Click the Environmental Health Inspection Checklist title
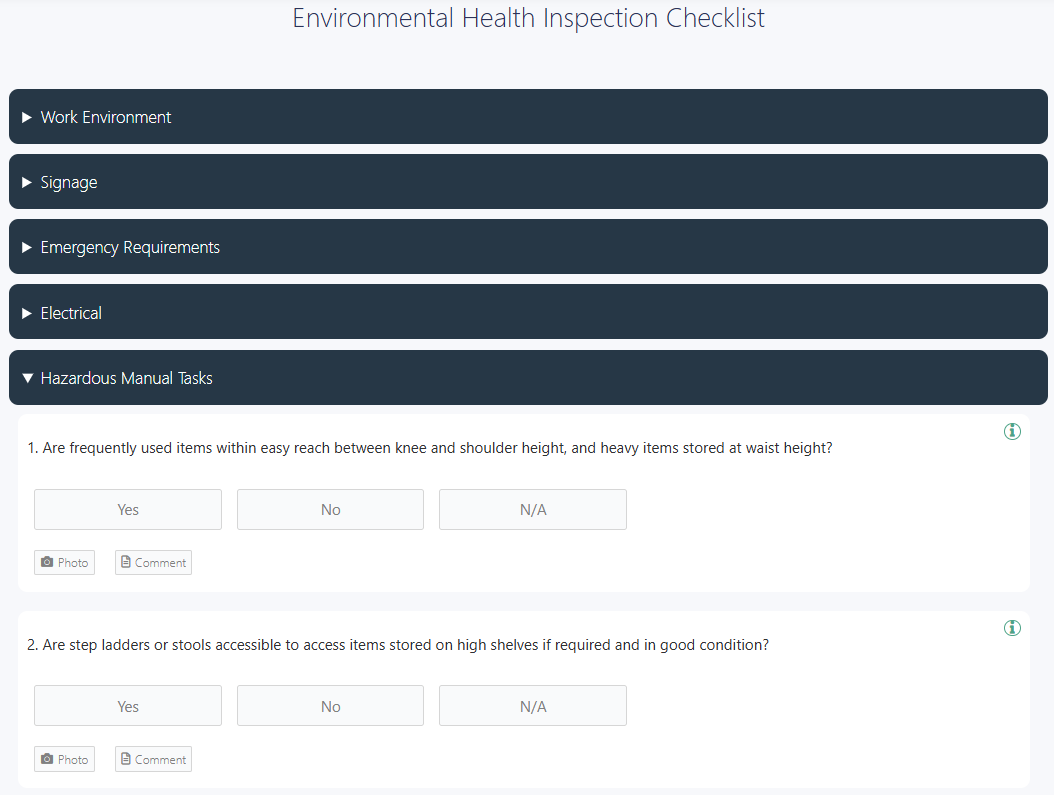The width and height of the screenshot is (1054, 795). tap(528, 18)
